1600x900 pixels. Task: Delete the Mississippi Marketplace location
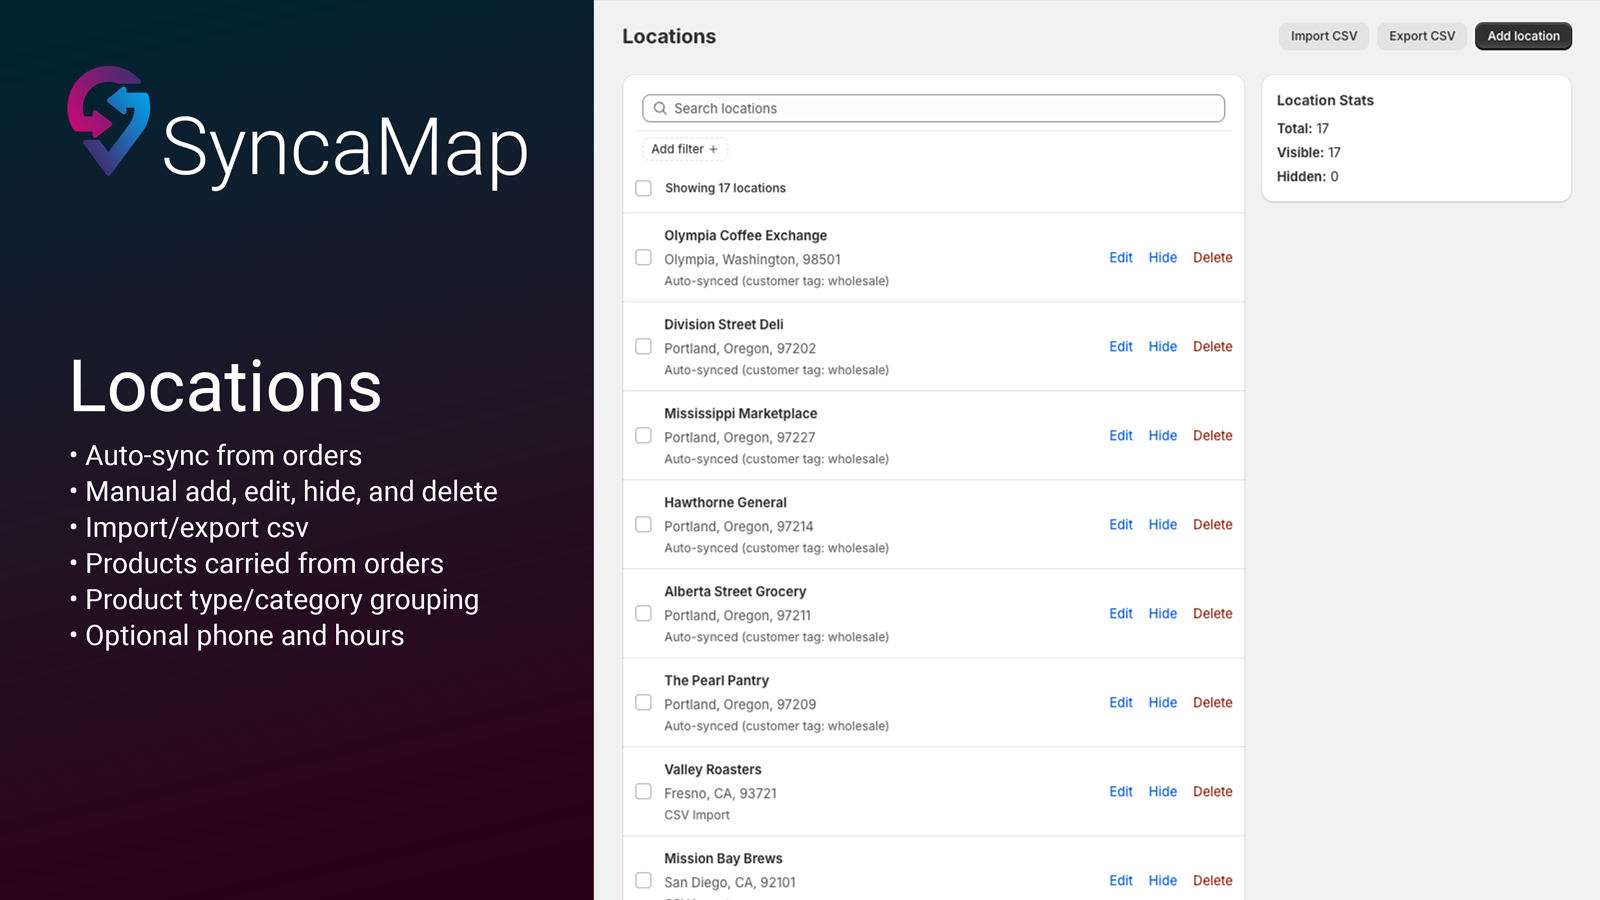click(1213, 435)
